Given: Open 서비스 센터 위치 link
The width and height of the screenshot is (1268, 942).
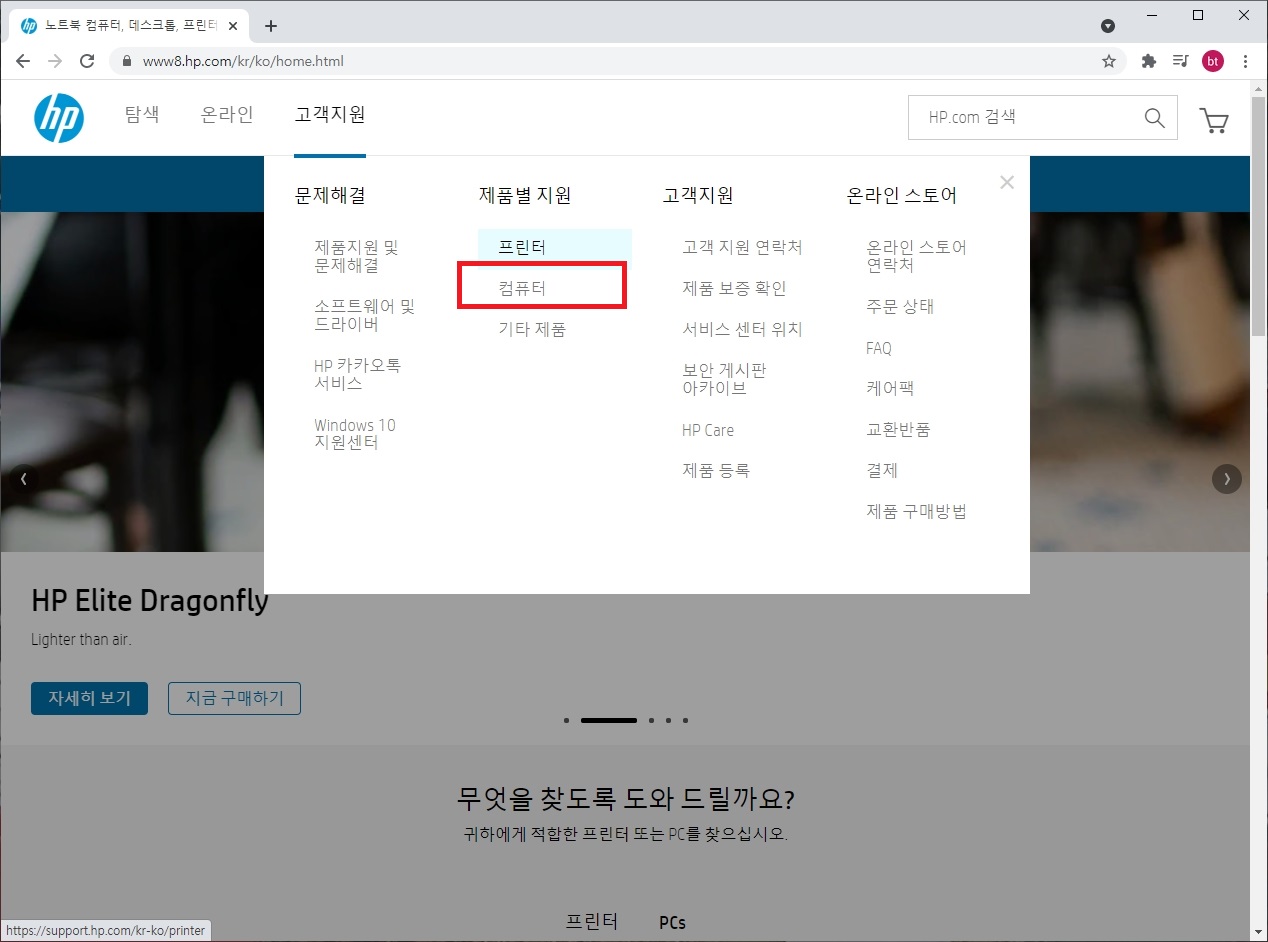Looking at the screenshot, I should [x=742, y=329].
